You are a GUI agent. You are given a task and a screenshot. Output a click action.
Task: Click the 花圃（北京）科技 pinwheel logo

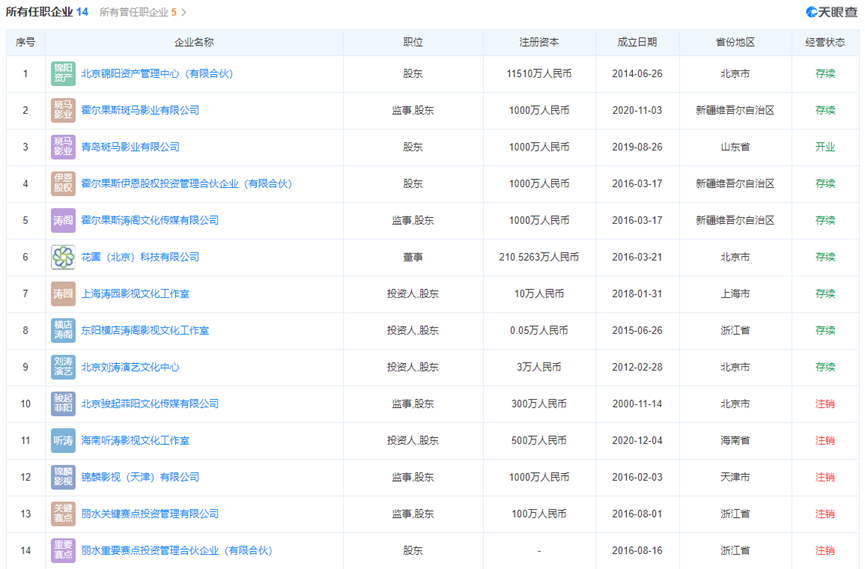(63, 257)
